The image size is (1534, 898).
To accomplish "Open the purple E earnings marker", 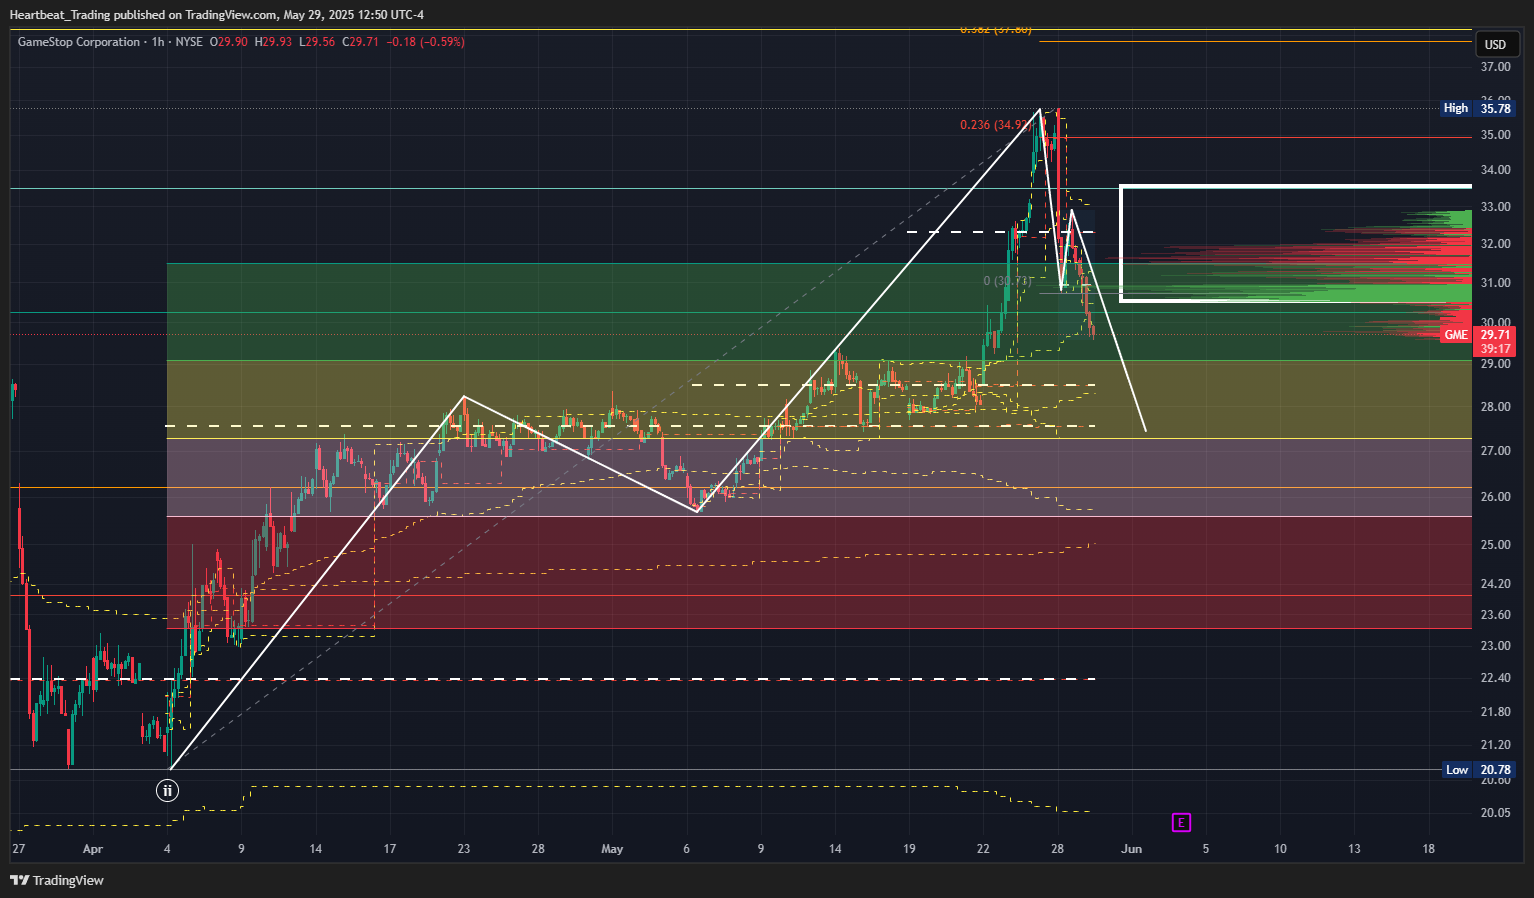I will coord(1181,823).
